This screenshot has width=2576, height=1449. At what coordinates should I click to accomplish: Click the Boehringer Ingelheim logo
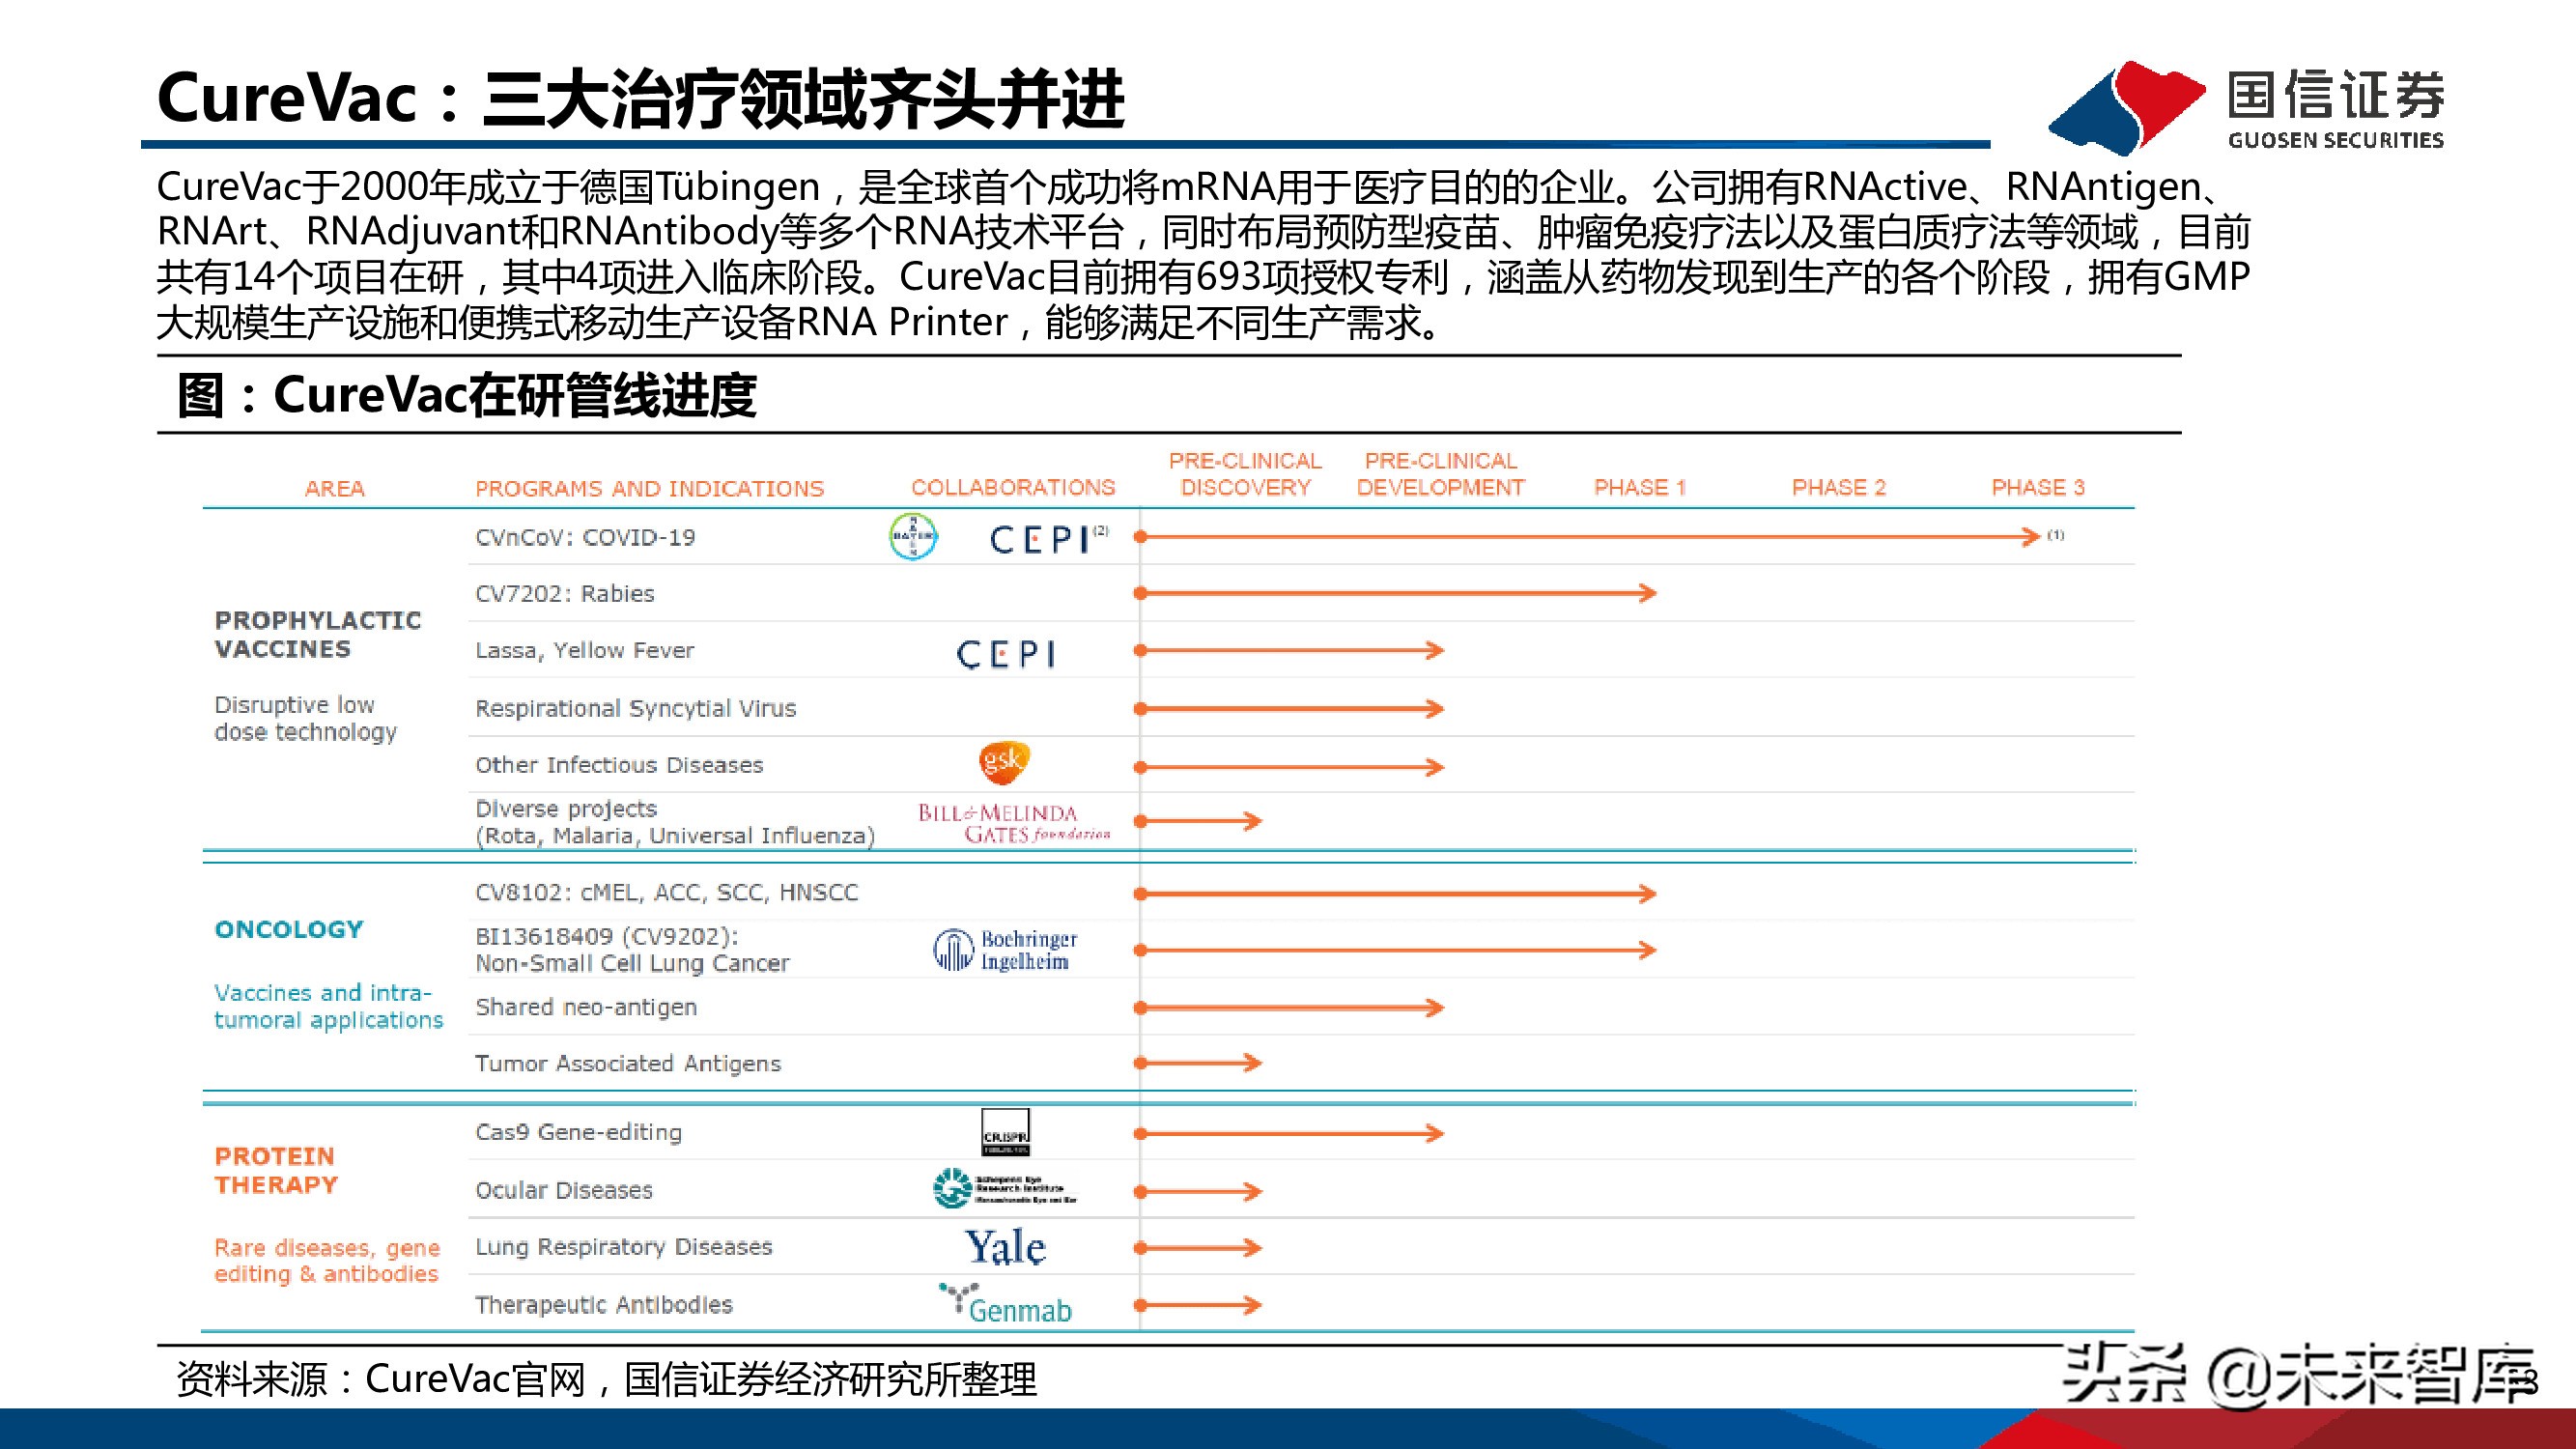pos(1005,950)
